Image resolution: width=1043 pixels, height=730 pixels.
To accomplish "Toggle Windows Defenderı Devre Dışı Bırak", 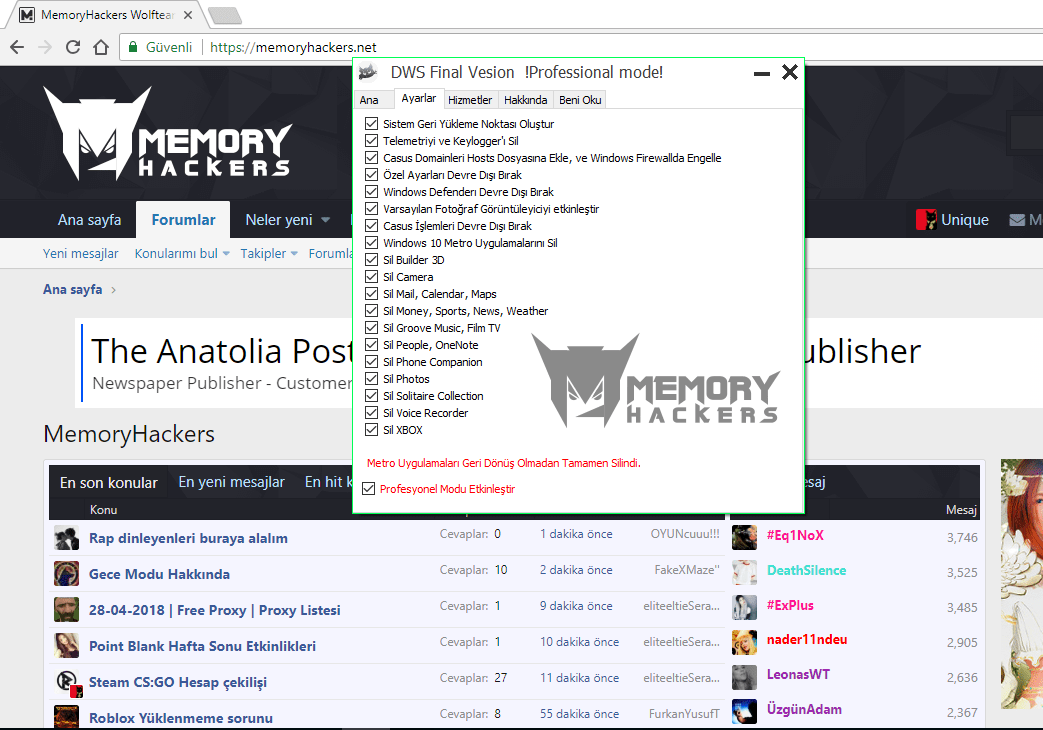I will 371,192.
